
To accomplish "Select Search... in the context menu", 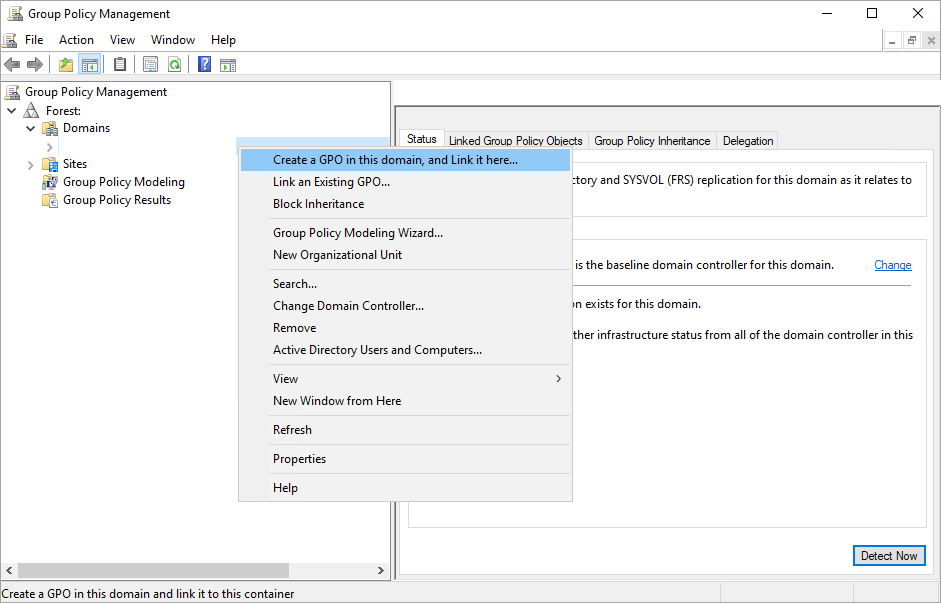I will tap(405, 284).
